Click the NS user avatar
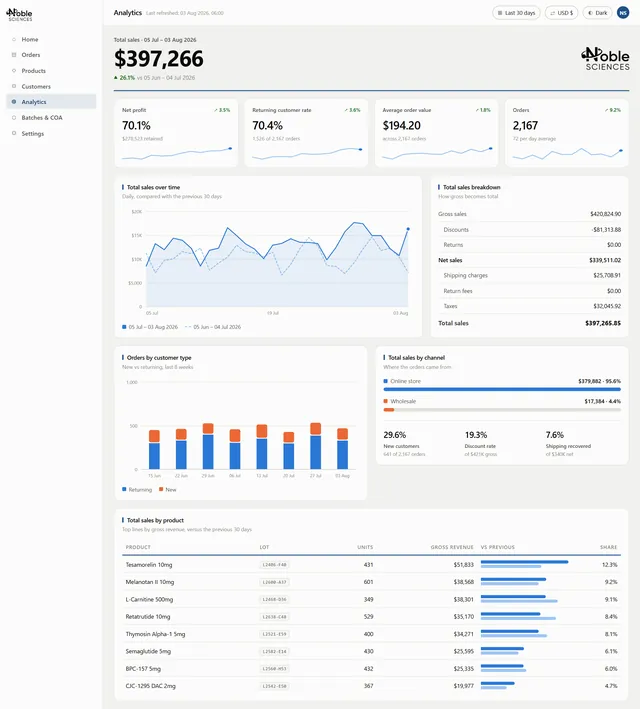Viewport: 640px width, 709px height. coord(623,13)
